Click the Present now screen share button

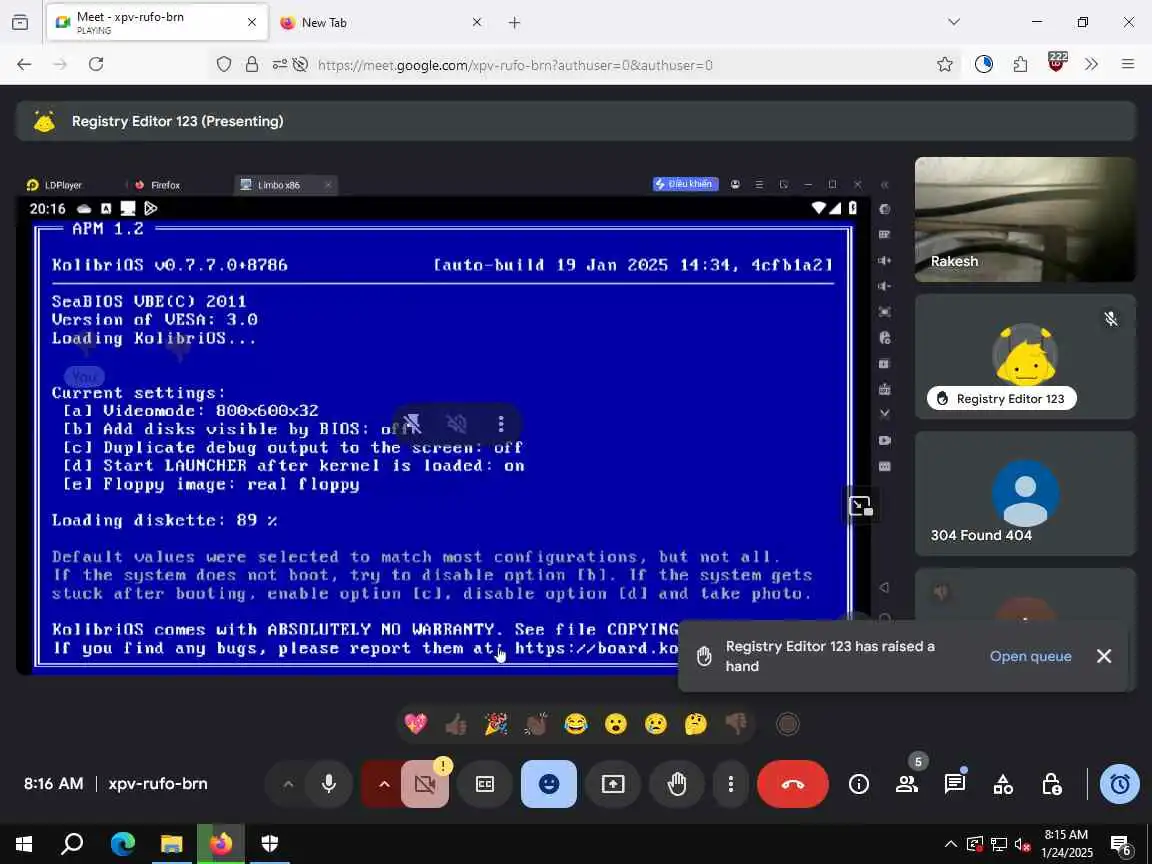click(613, 784)
